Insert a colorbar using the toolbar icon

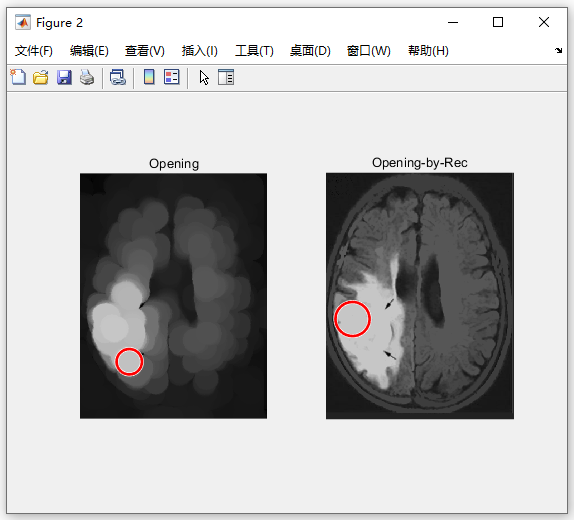pos(149,77)
